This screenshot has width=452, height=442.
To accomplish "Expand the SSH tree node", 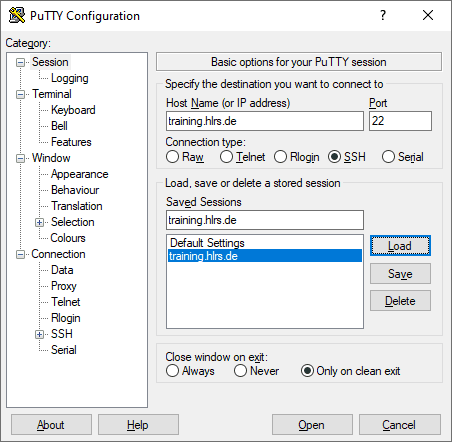I will [x=40, y=334].
